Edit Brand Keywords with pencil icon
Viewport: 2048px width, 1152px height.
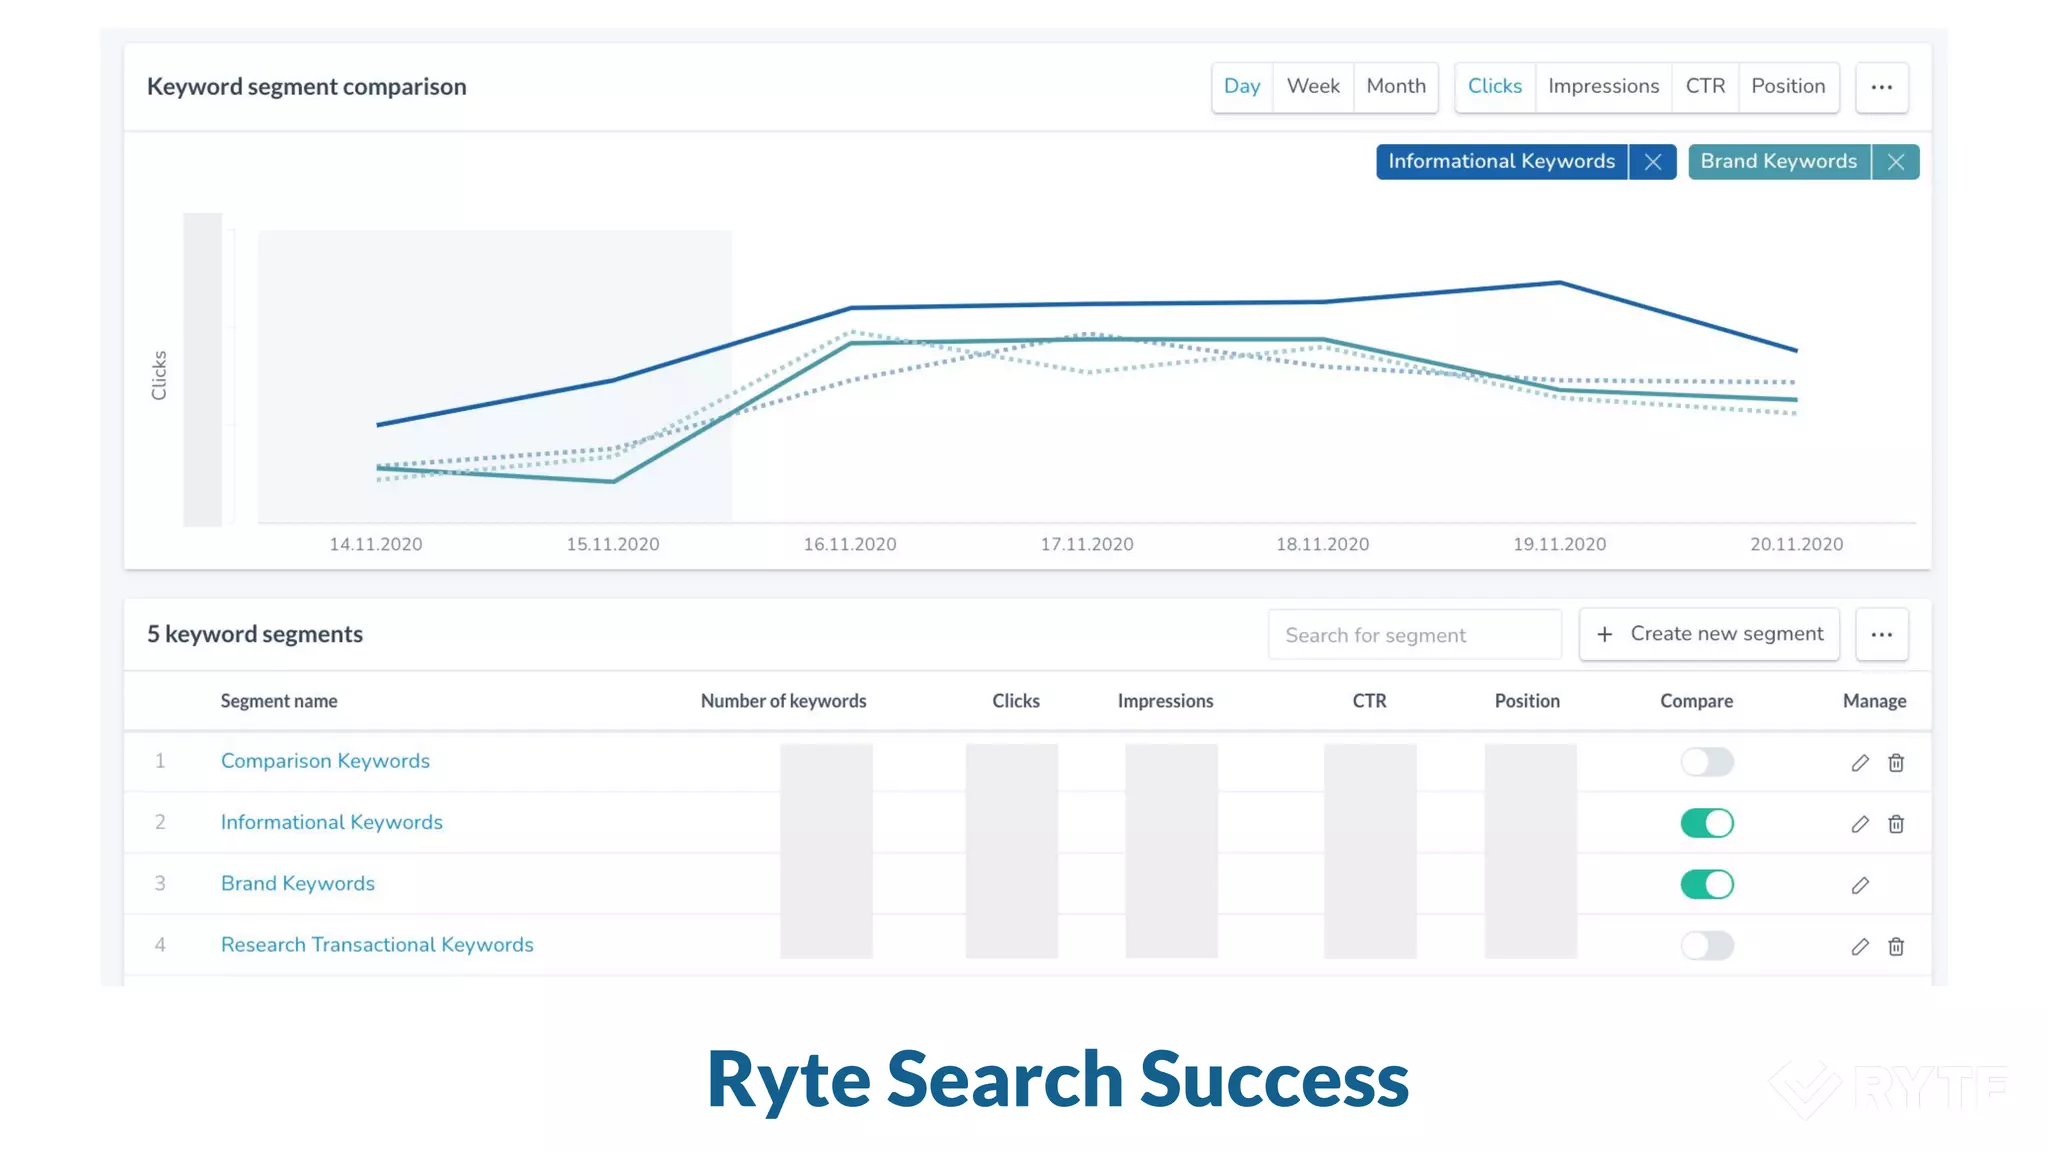1860,886
